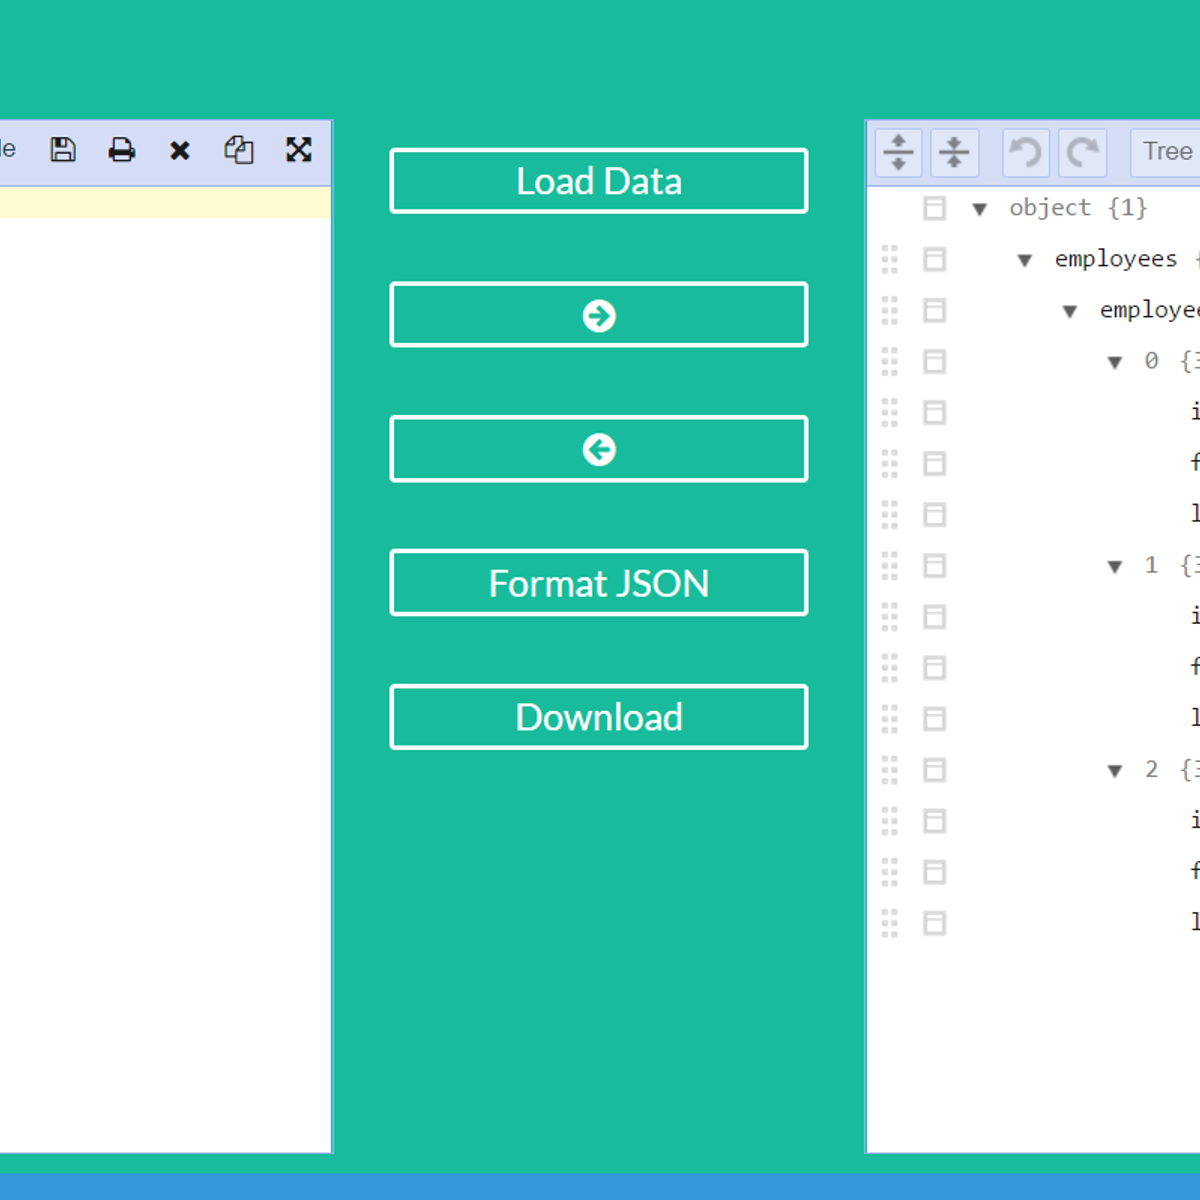This screenshot has height=1200, width=1200.
Task: Expand all fields in the tree viewer
Action: [x=898, y=152]
